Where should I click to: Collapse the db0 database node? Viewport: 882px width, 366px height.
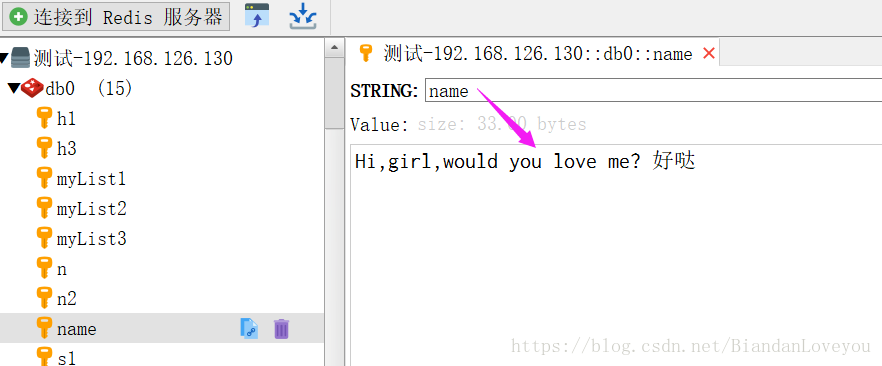14,88
